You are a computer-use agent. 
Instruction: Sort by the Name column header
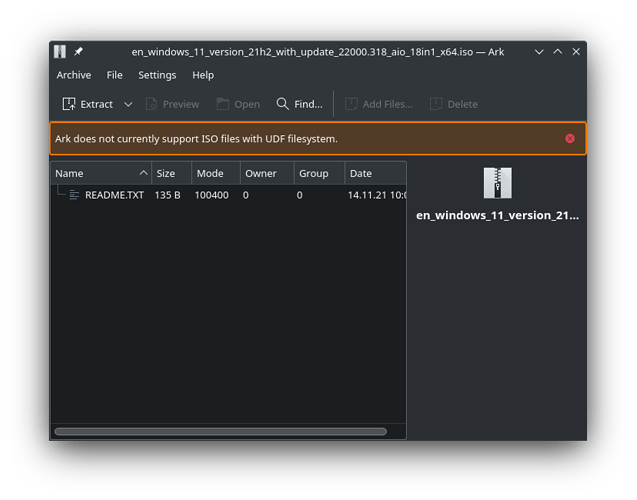(101, 173)
